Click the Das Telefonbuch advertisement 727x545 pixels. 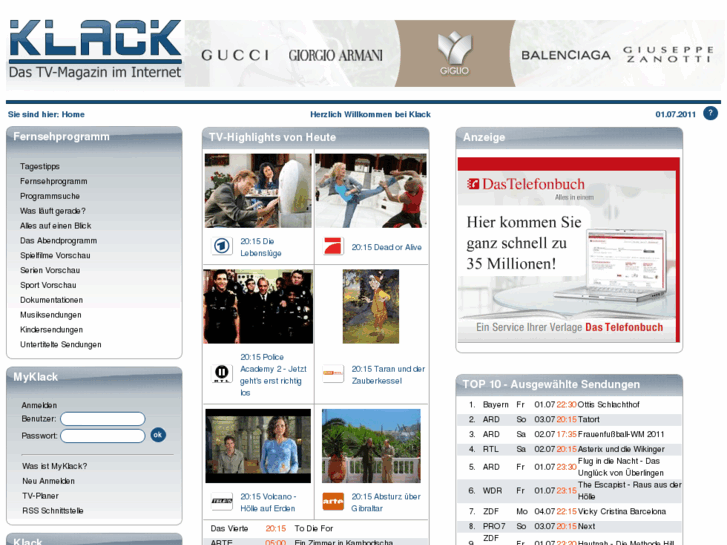click(569, 250)
